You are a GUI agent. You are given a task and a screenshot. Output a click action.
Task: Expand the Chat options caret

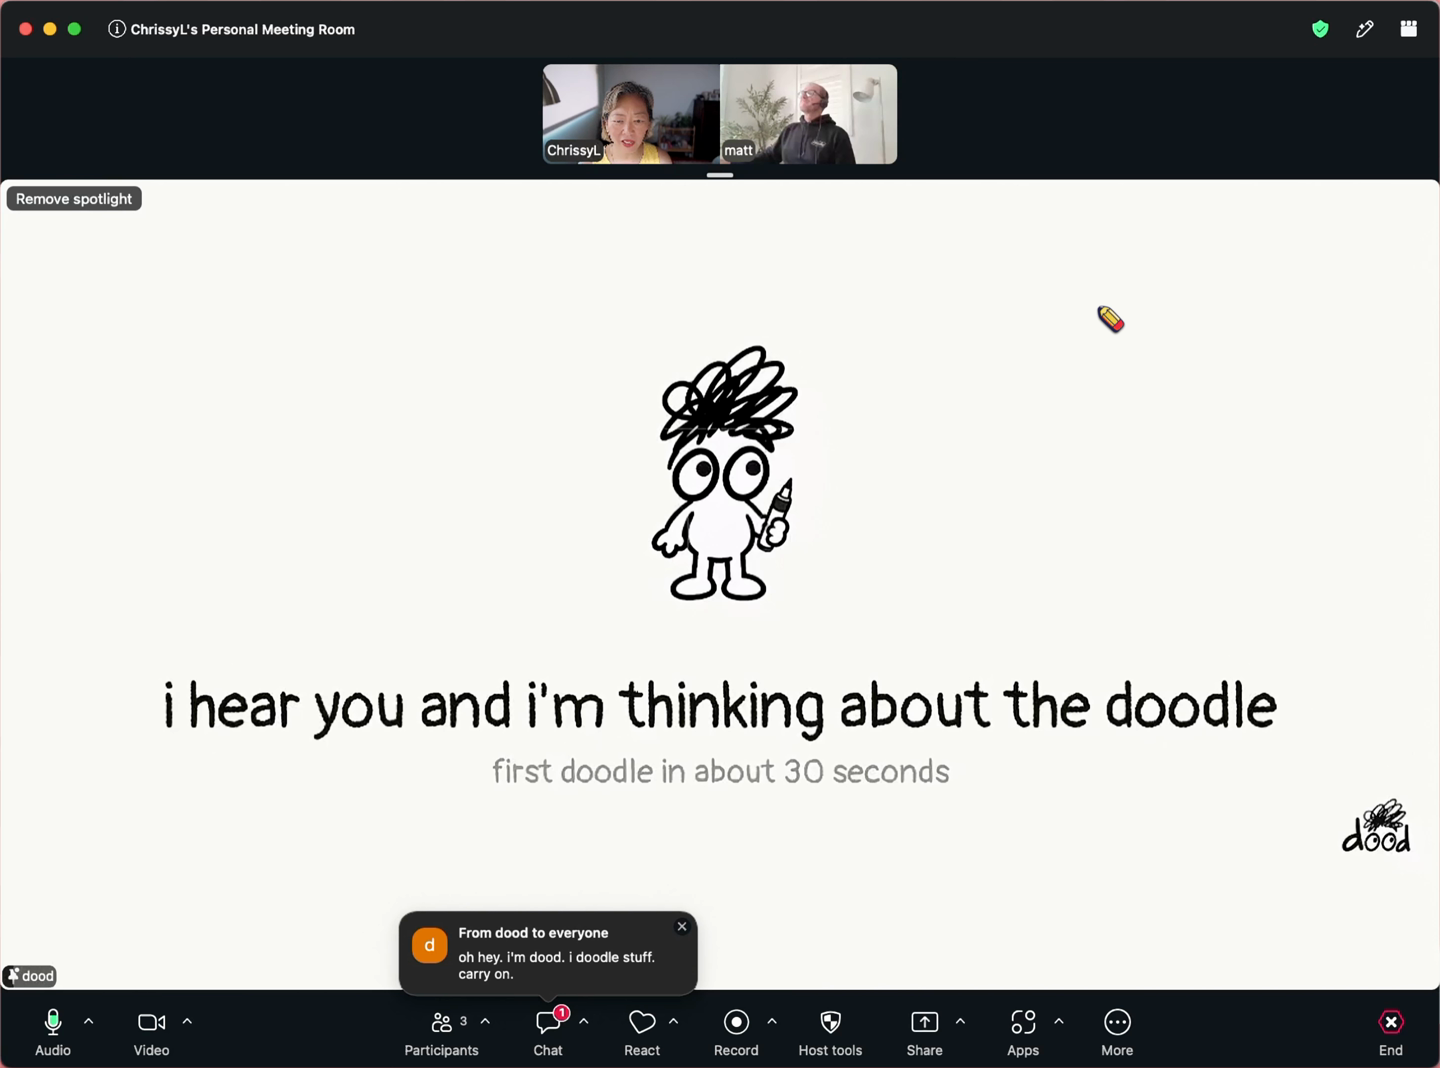tap(584, 1021)
